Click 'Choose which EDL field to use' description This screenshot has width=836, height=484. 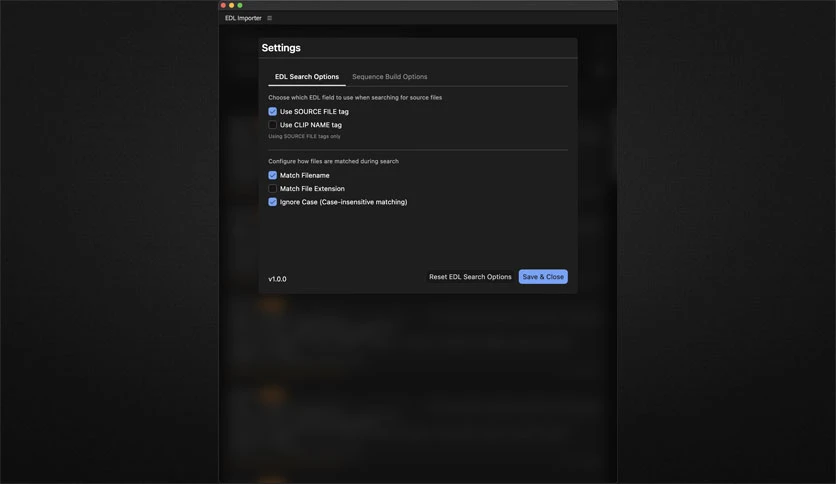[x=355, y=98]
